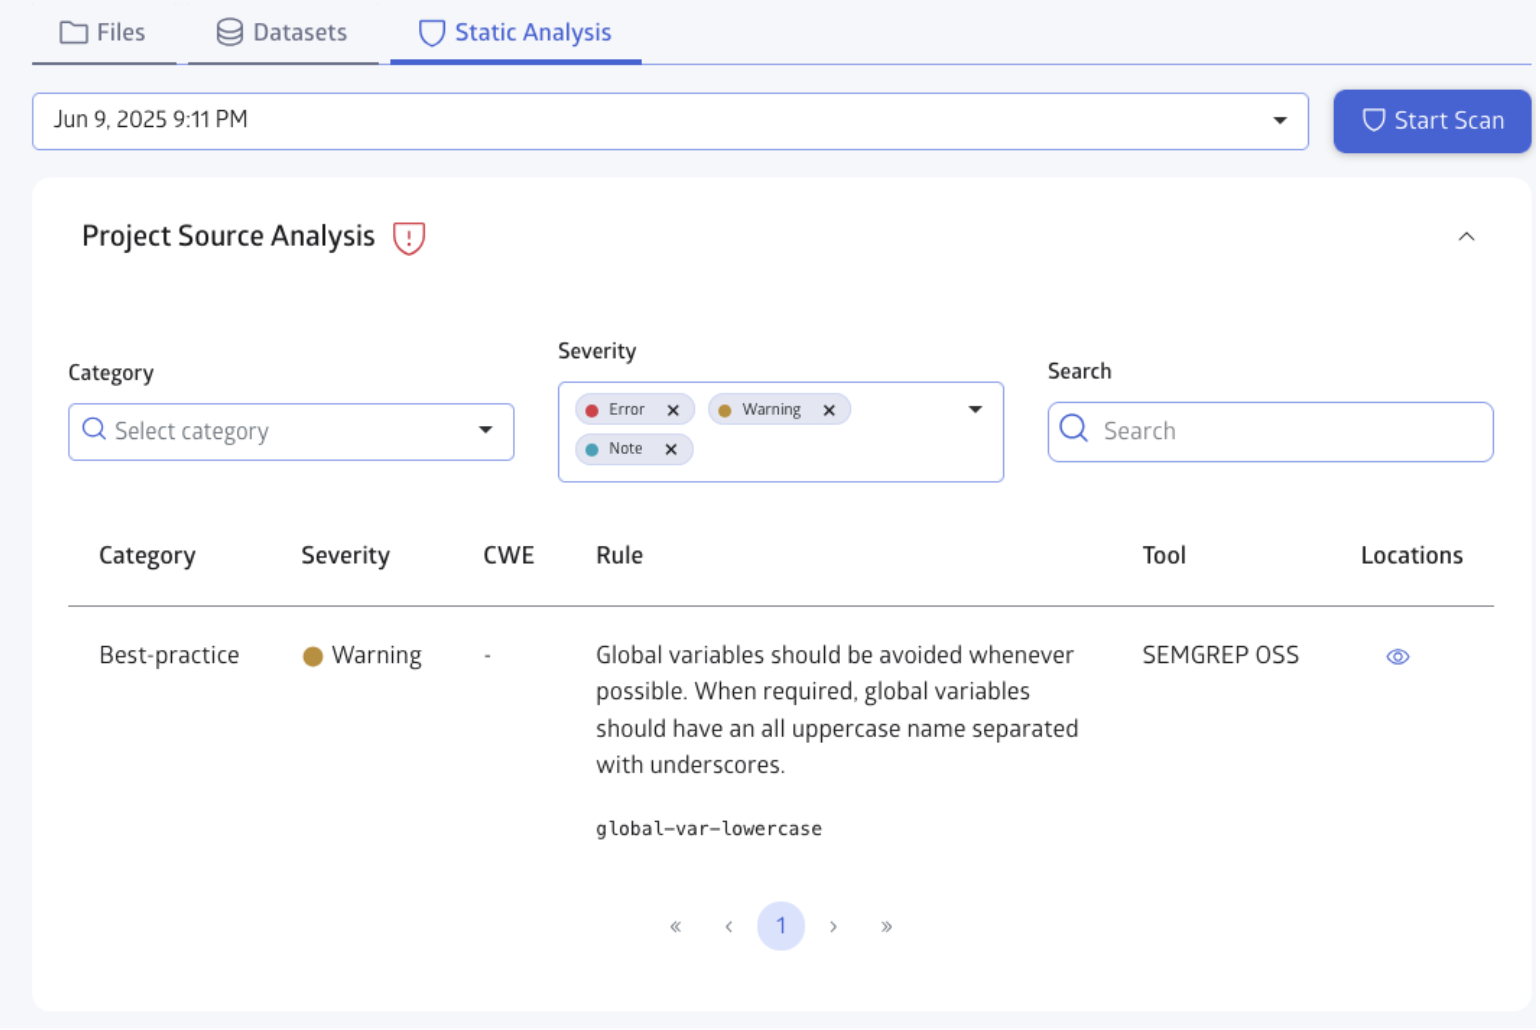
Task: Go to the next results page
Action: point(833,927)
